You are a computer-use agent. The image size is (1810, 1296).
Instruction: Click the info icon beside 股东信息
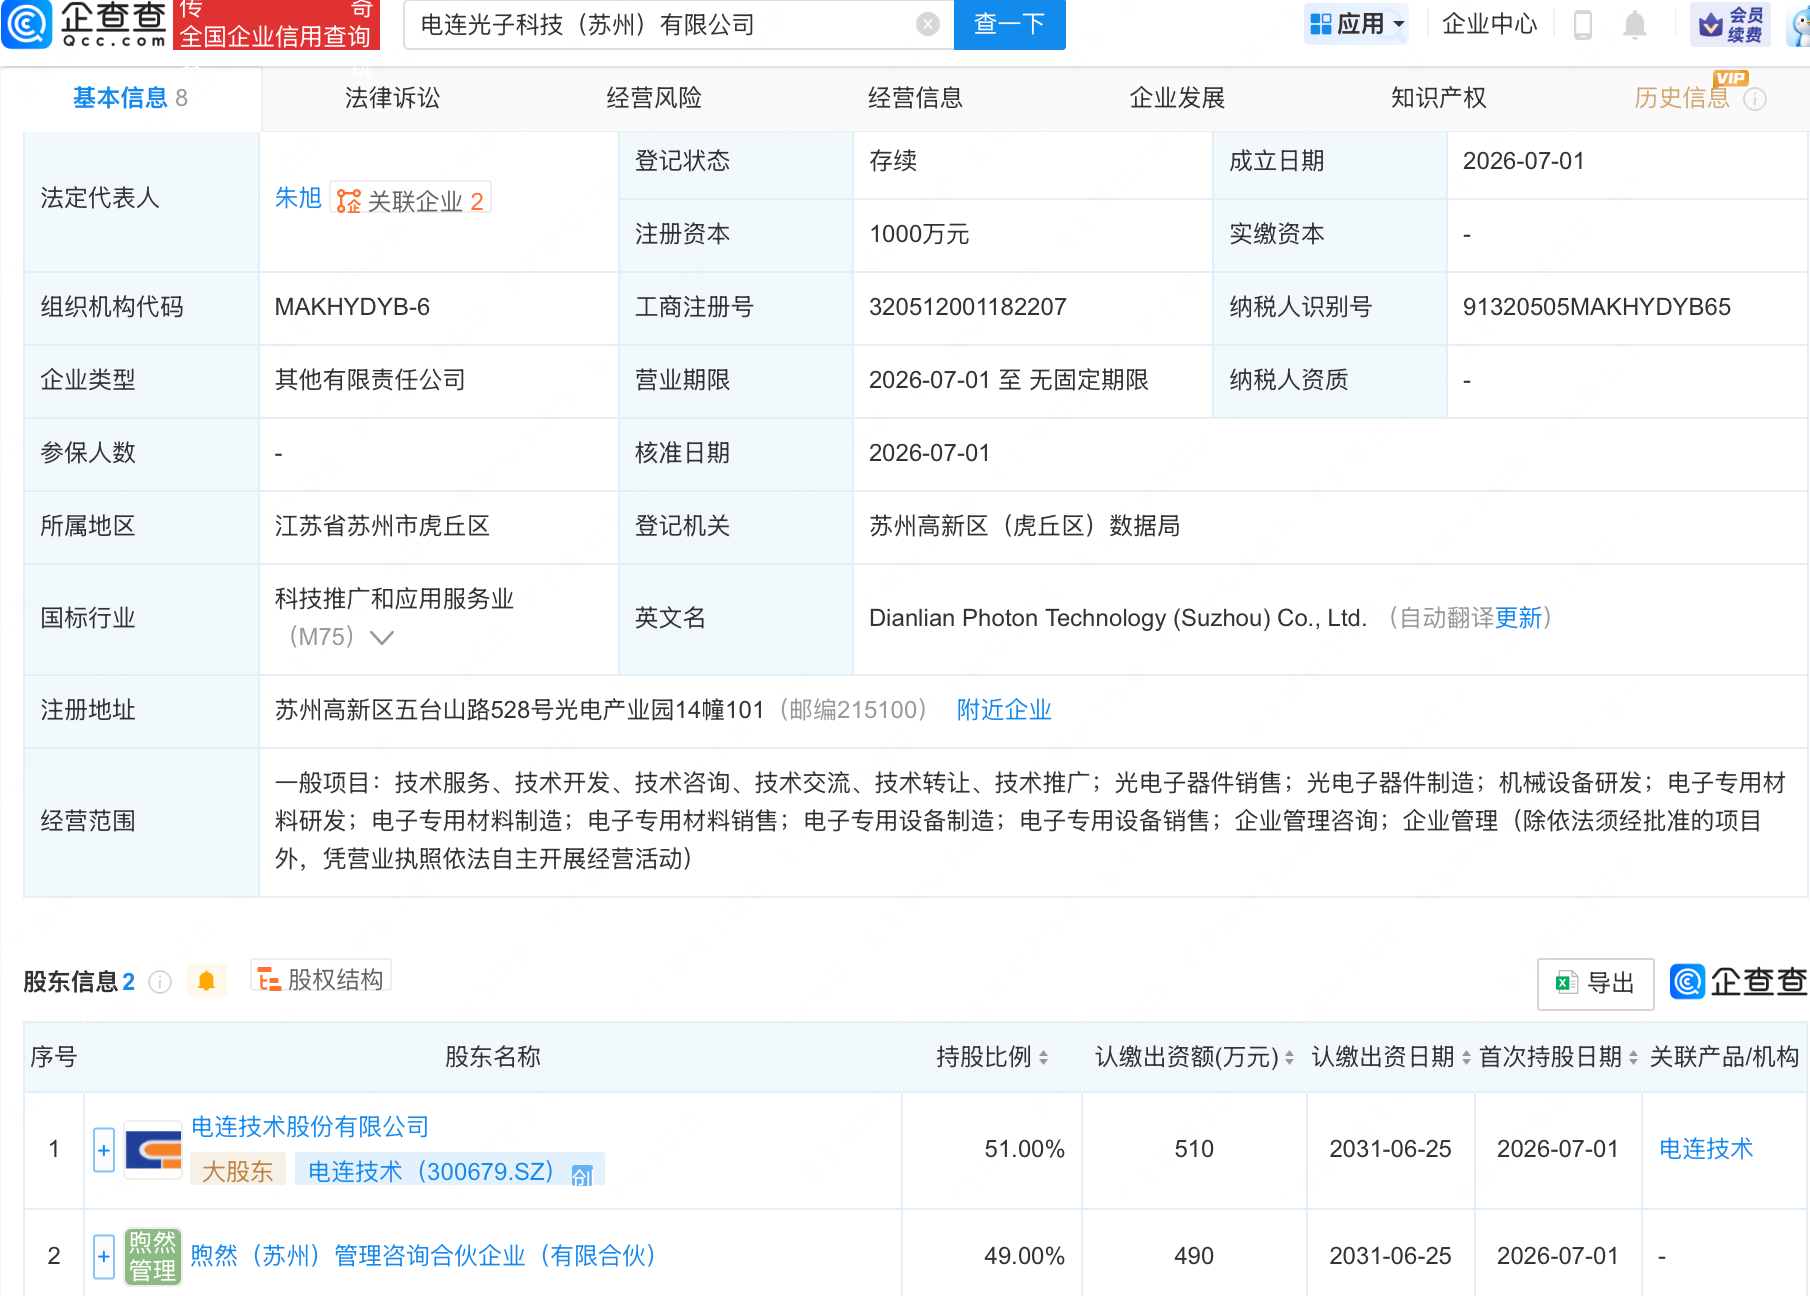(160, 982)
